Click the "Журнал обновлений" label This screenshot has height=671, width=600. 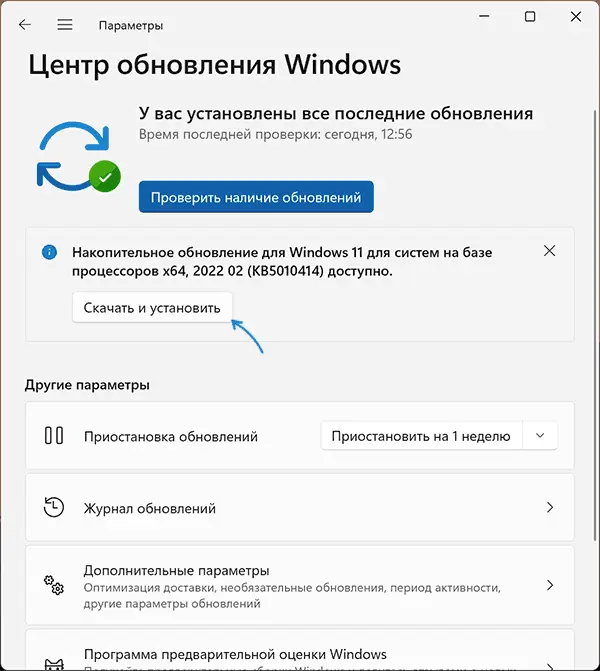click(150, 508)
